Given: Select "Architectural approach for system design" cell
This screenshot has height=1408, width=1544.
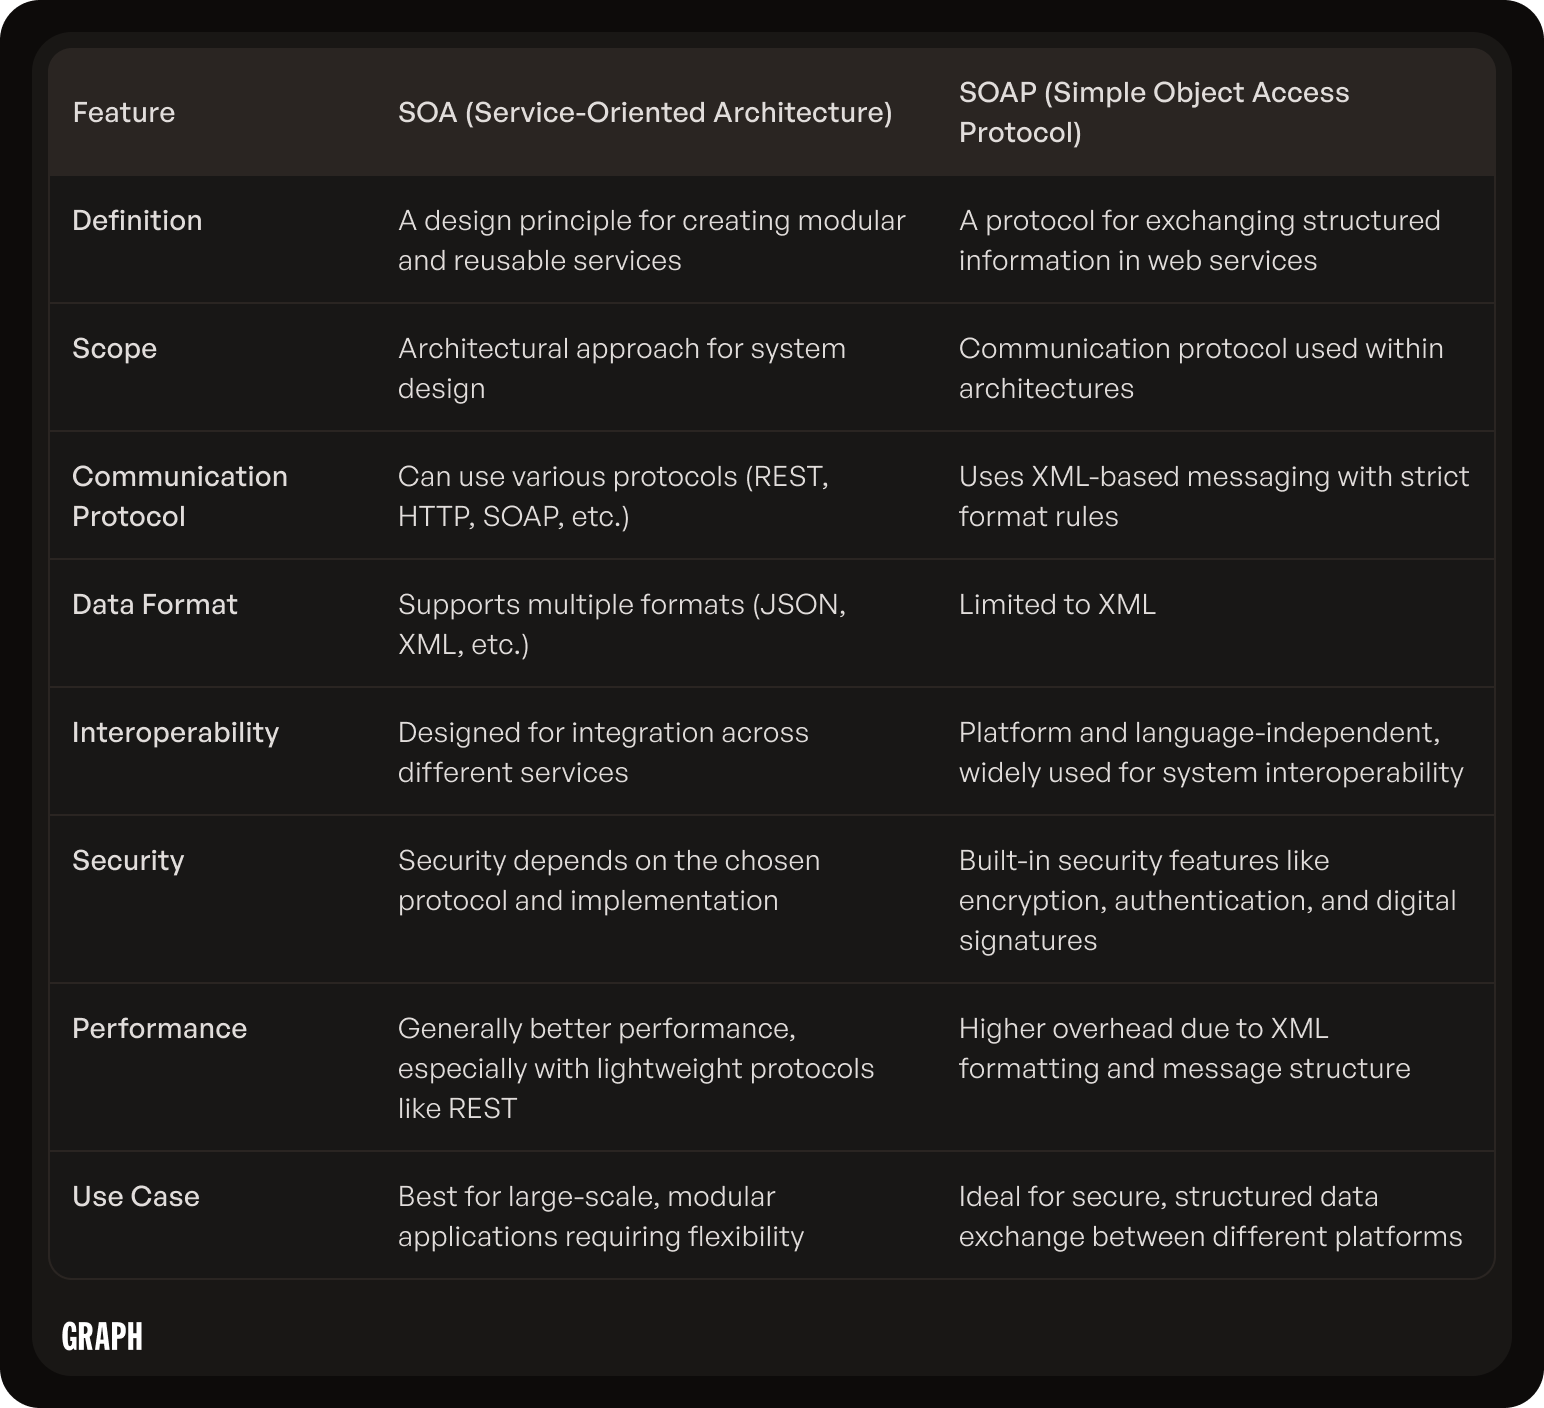Looking at the screenshot, I should click(x=622, y=368).
